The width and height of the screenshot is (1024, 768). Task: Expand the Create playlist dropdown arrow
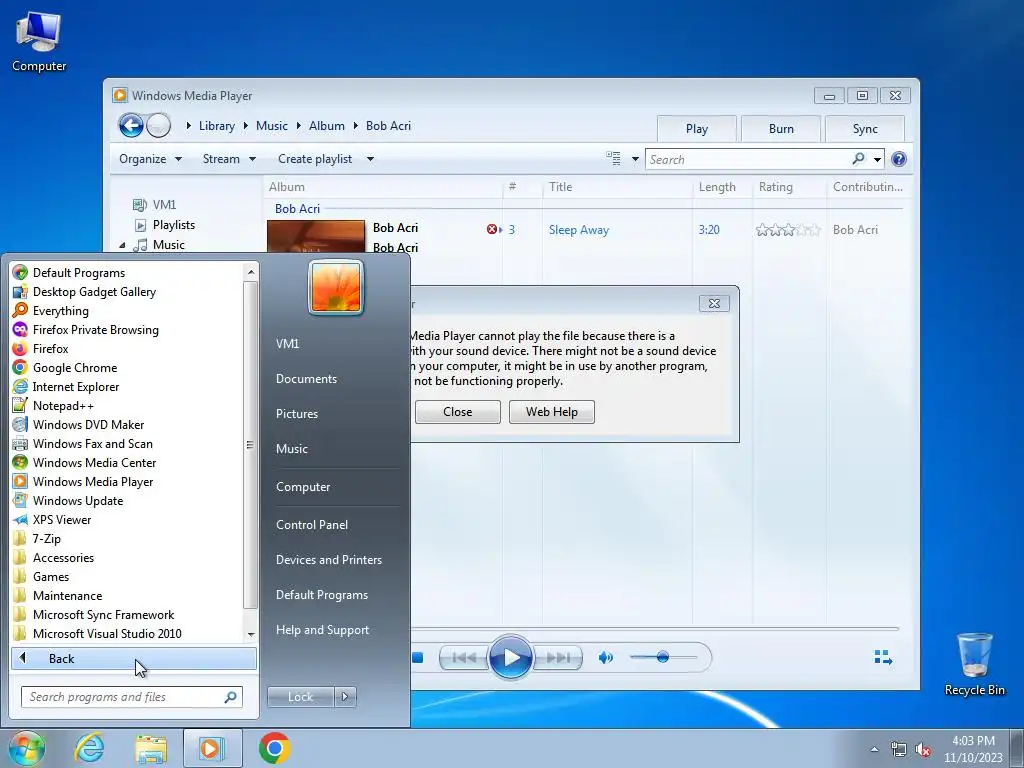coord(370,159)
